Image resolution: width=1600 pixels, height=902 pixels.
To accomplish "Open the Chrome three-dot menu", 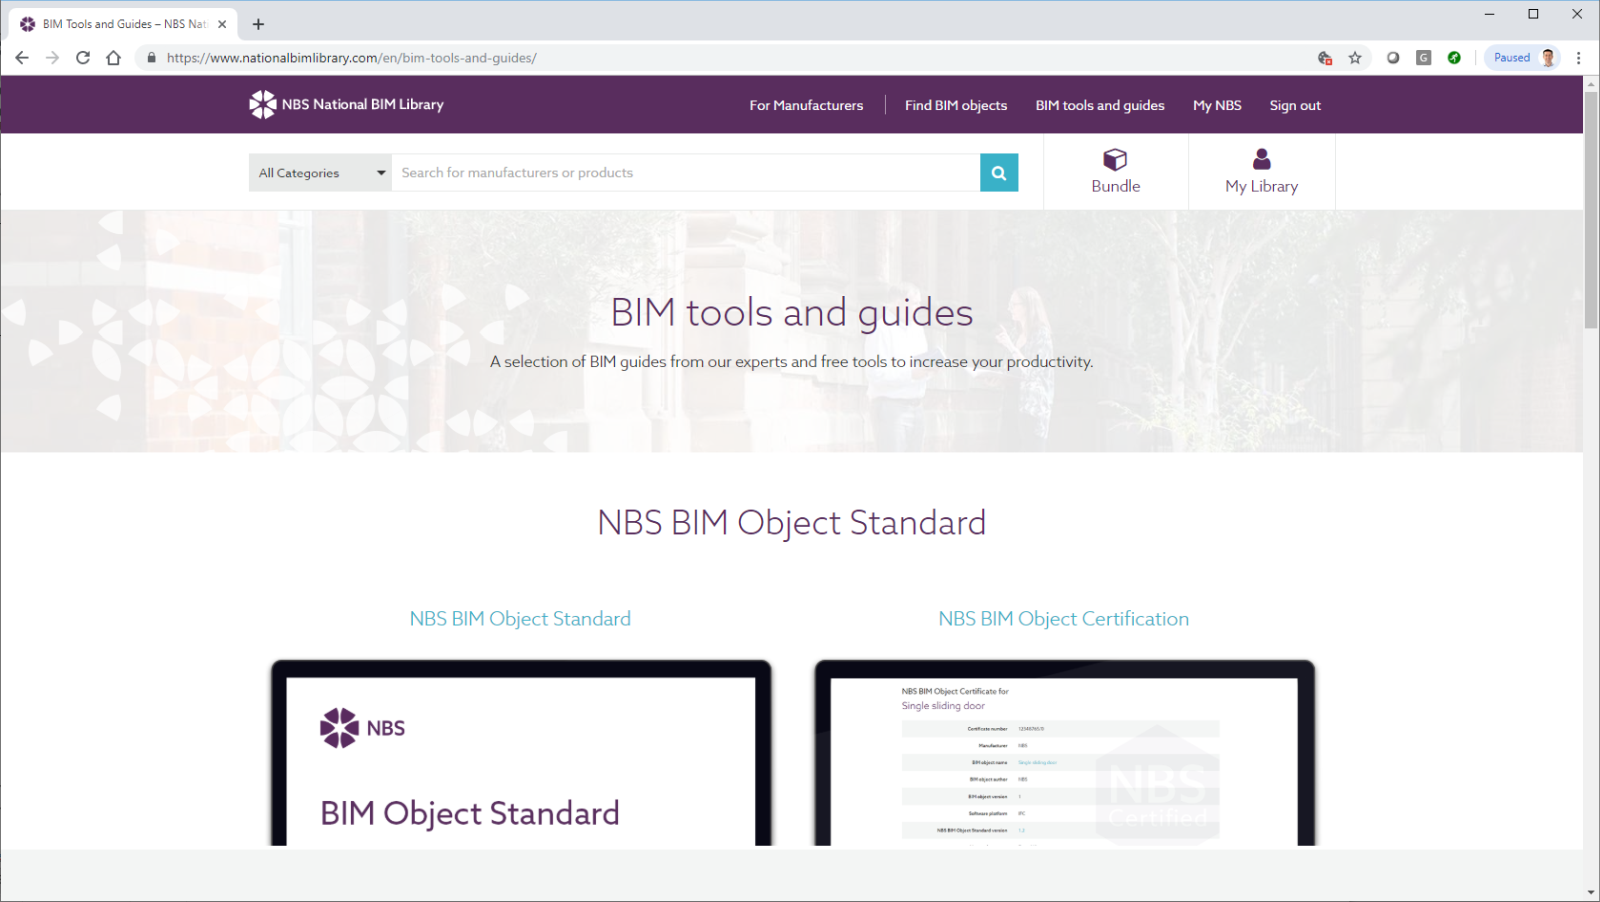I will (1579, 58).
